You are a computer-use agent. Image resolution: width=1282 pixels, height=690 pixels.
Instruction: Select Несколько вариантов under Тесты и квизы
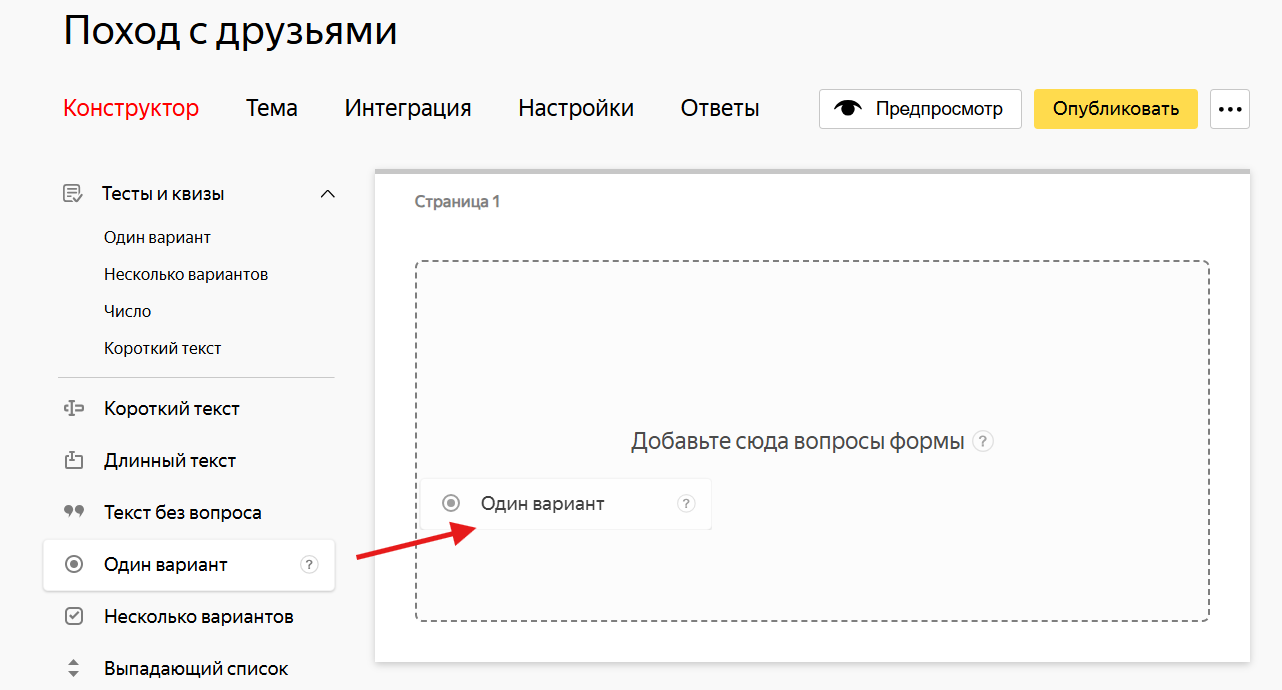(x=186, y=274)
